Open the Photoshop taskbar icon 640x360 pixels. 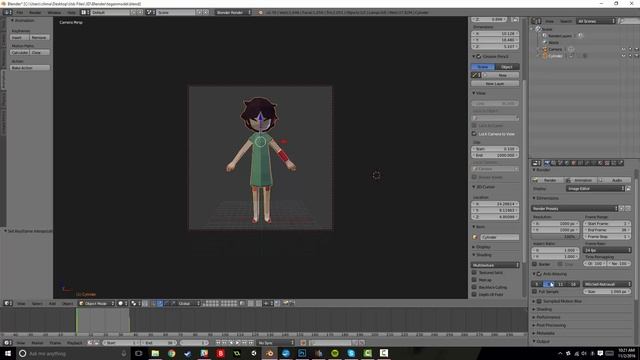302,353
